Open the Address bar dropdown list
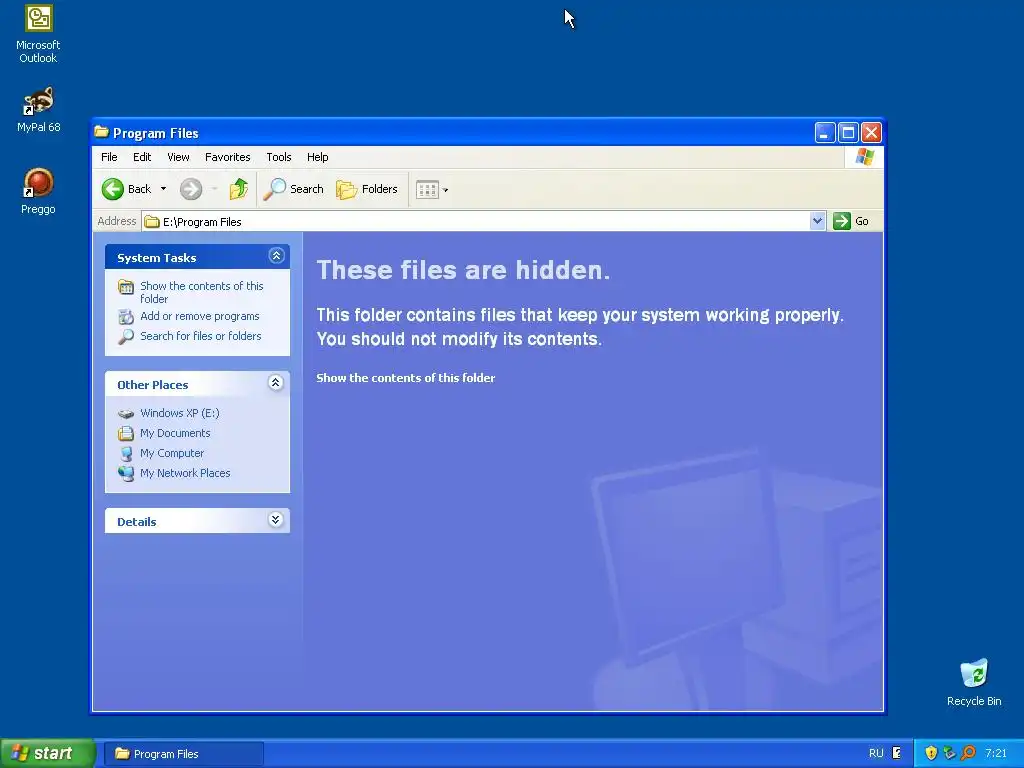The width and height of the screenshot is (1024, 768). coord(817,221)
